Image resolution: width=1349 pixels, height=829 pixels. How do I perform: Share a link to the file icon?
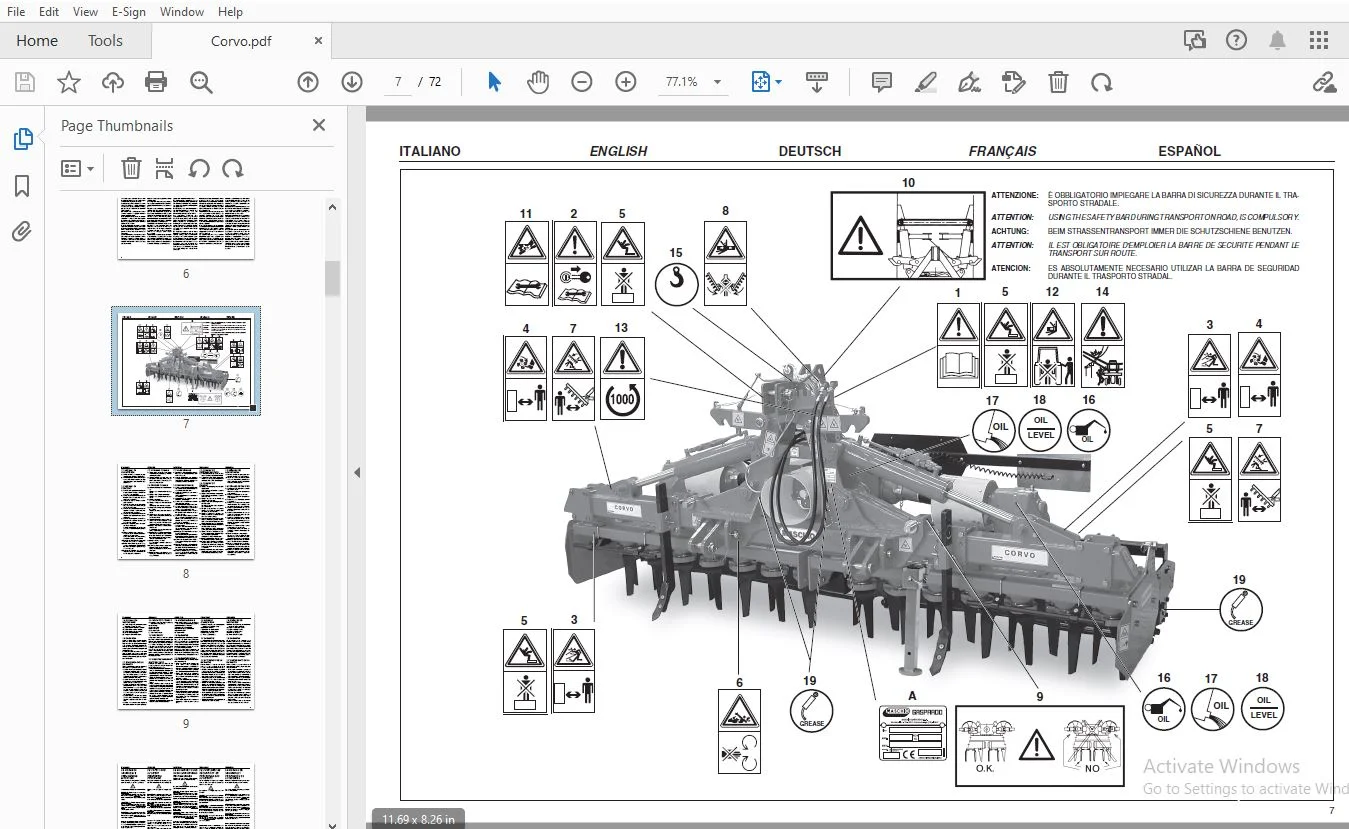(x=1325, y=82)
